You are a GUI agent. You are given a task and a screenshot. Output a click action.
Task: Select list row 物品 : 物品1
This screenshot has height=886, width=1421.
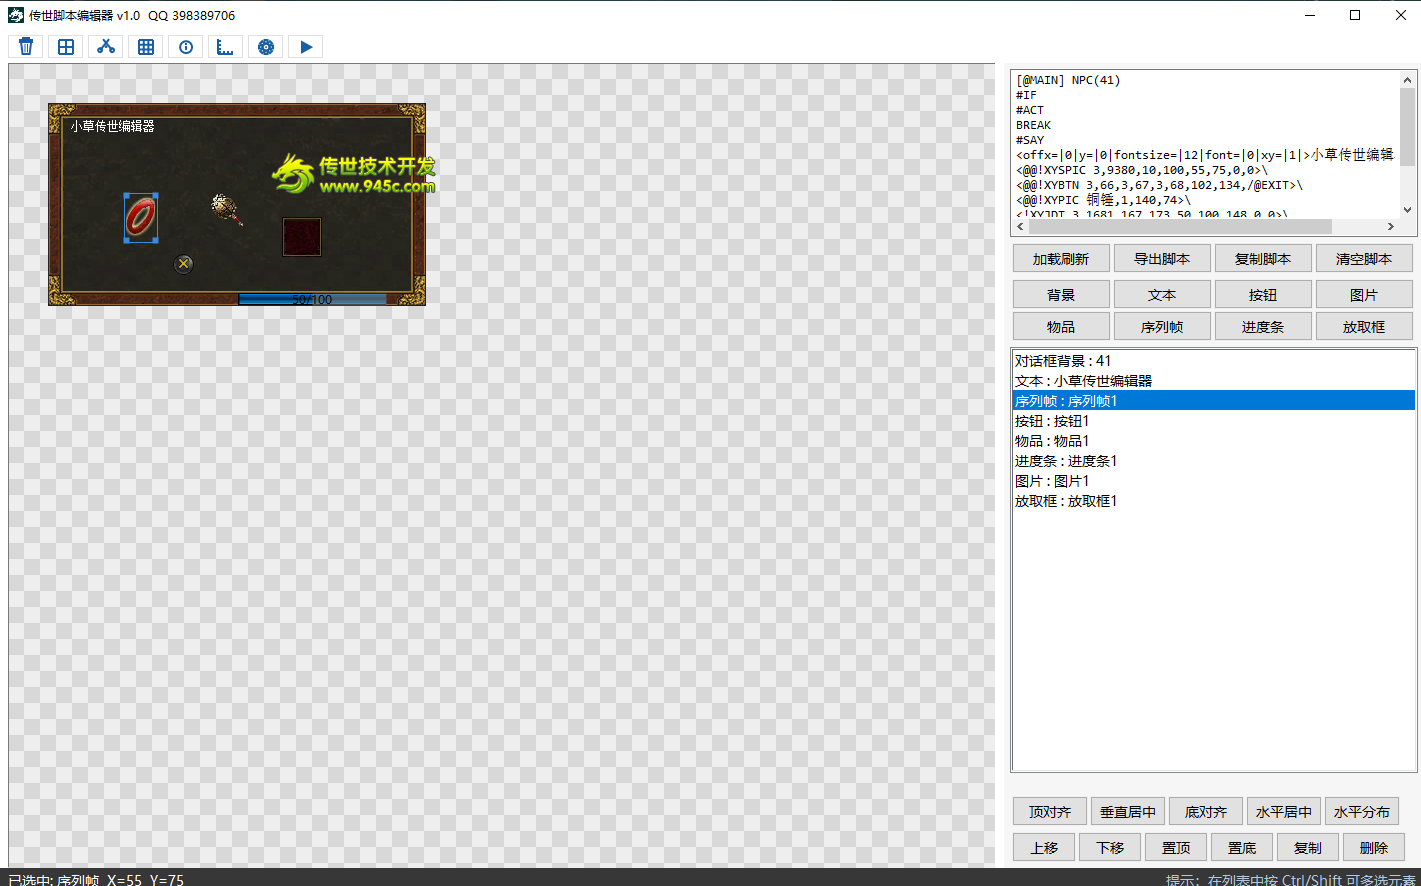tap(1214, 441)
